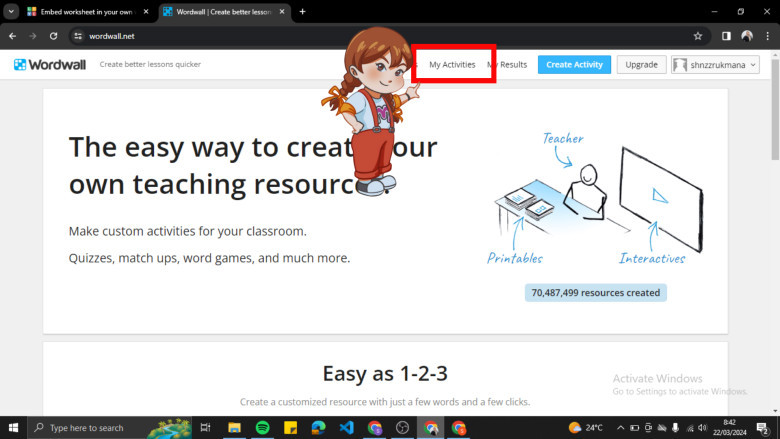Switch to Embed worksheet browser tab
The height and width of the screenshot is (439, 780).
point(86,12)
